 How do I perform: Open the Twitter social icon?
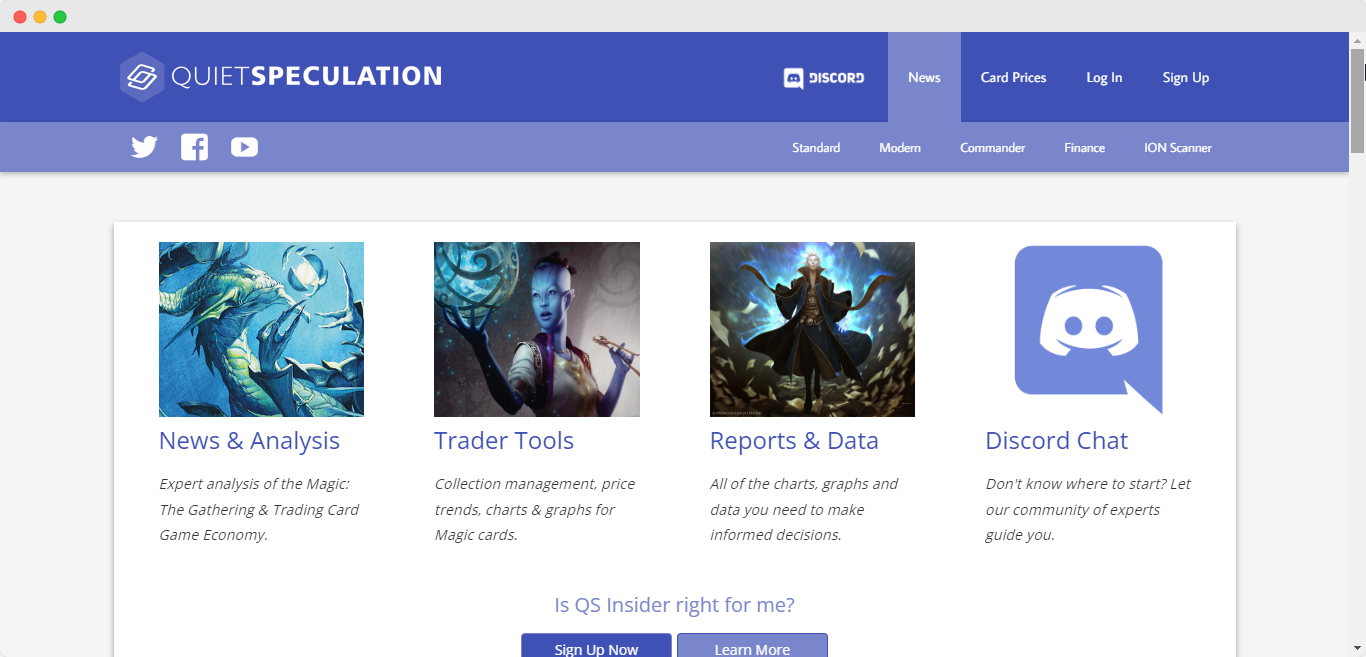tap(144, 147)
